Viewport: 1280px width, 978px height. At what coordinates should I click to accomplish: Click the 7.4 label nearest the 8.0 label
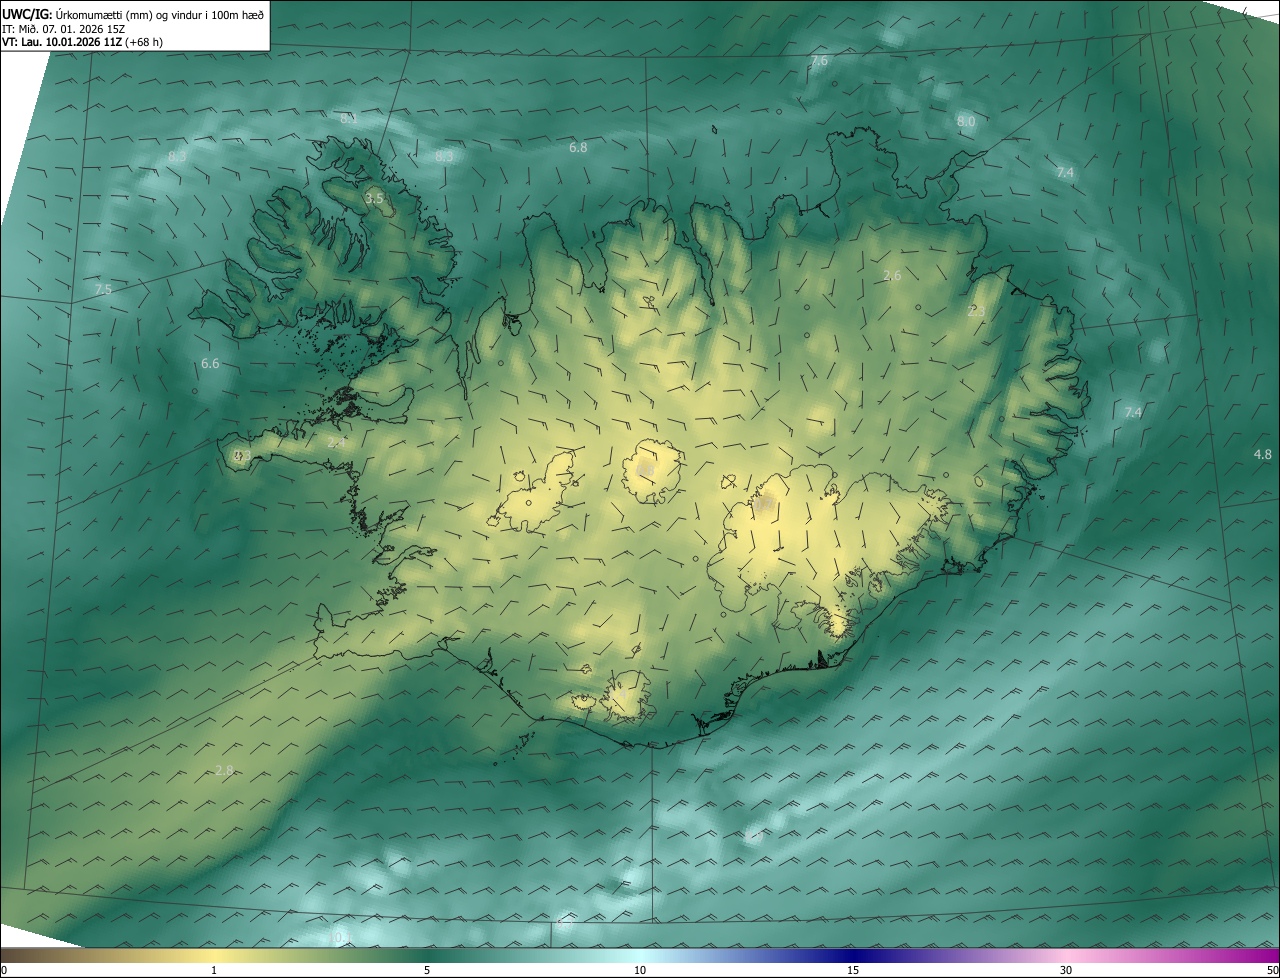[x=1065, y=172]
